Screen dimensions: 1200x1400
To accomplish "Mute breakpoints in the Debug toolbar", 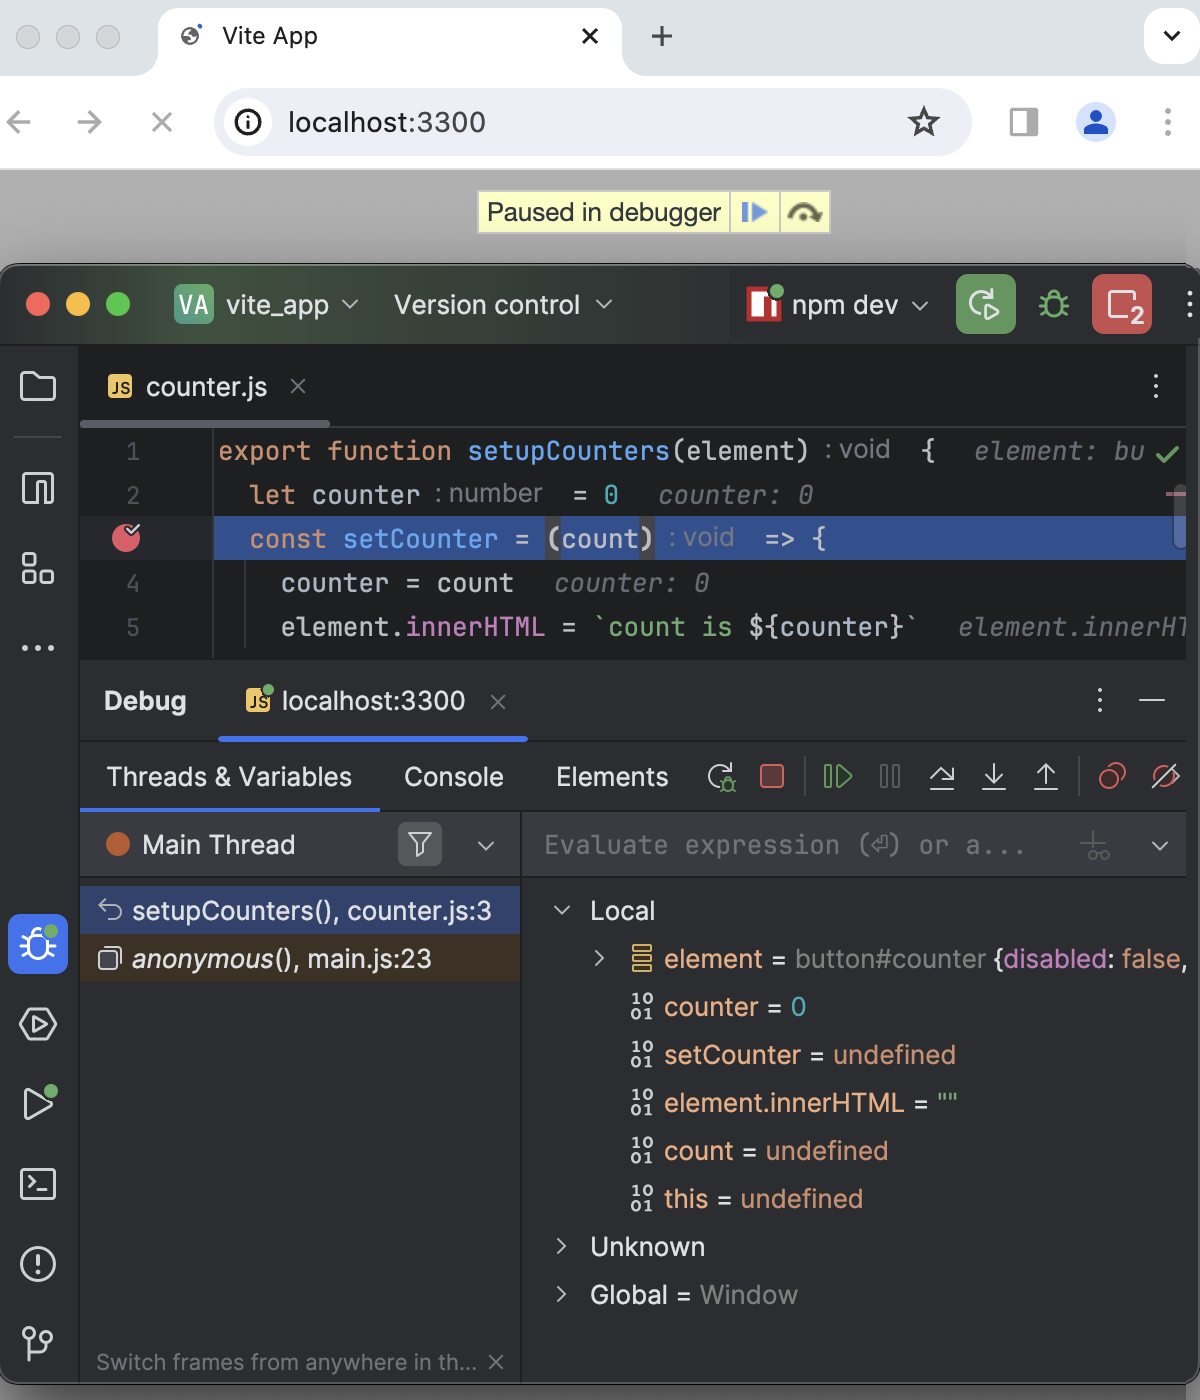I will tap(1163, 776).
